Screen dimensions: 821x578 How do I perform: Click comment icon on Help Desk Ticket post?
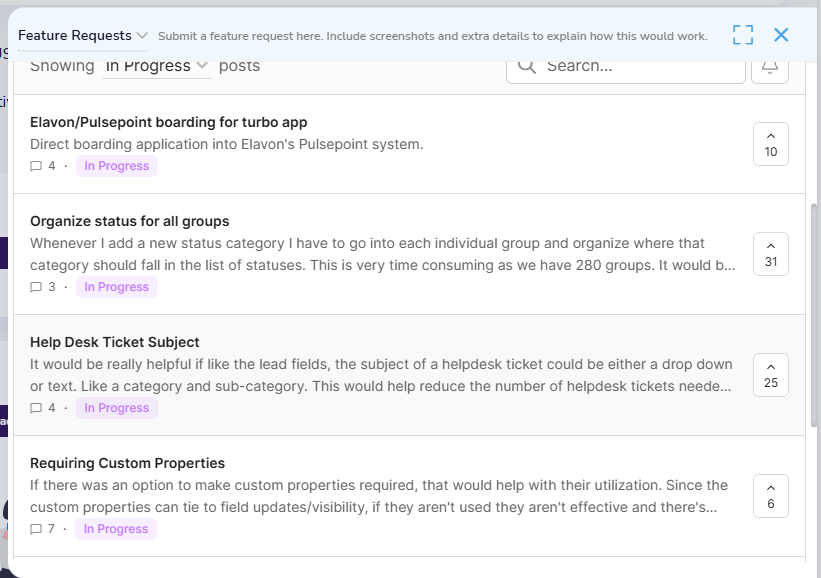[37, 409]
